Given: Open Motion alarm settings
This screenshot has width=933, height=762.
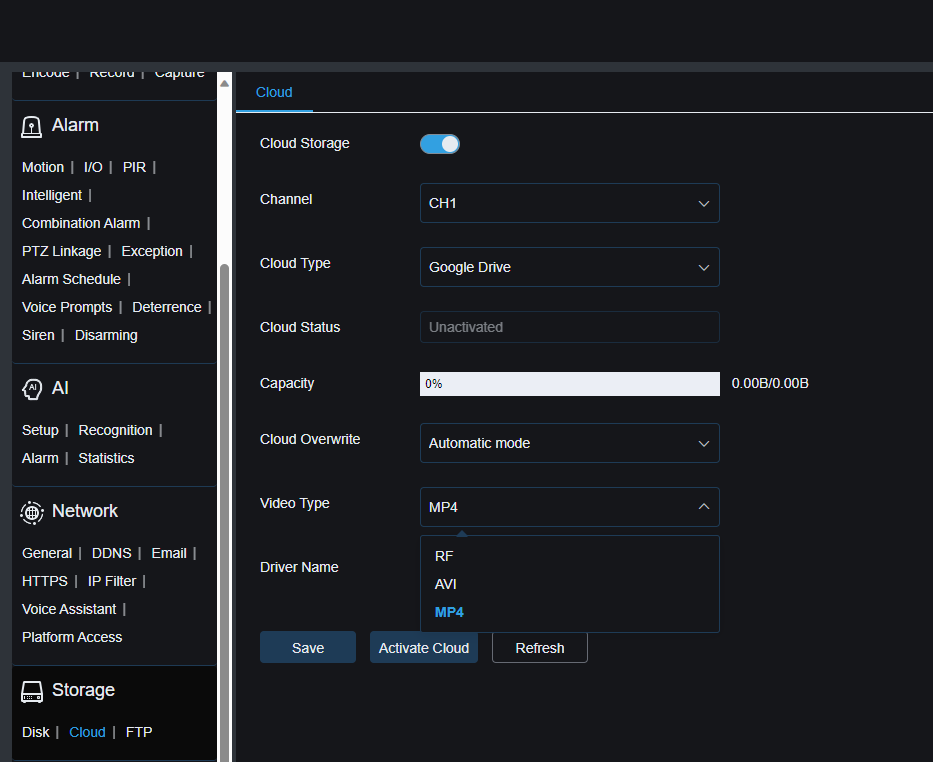Looking at the screenshot, I should pos(43,167).
